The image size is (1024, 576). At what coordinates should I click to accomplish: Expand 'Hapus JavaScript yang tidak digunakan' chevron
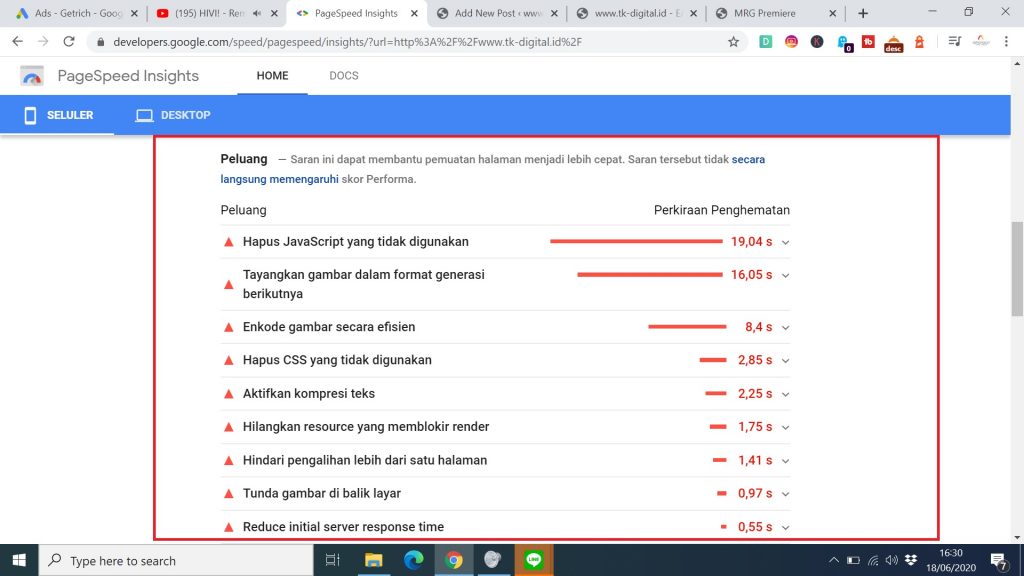tap(785, 242)
